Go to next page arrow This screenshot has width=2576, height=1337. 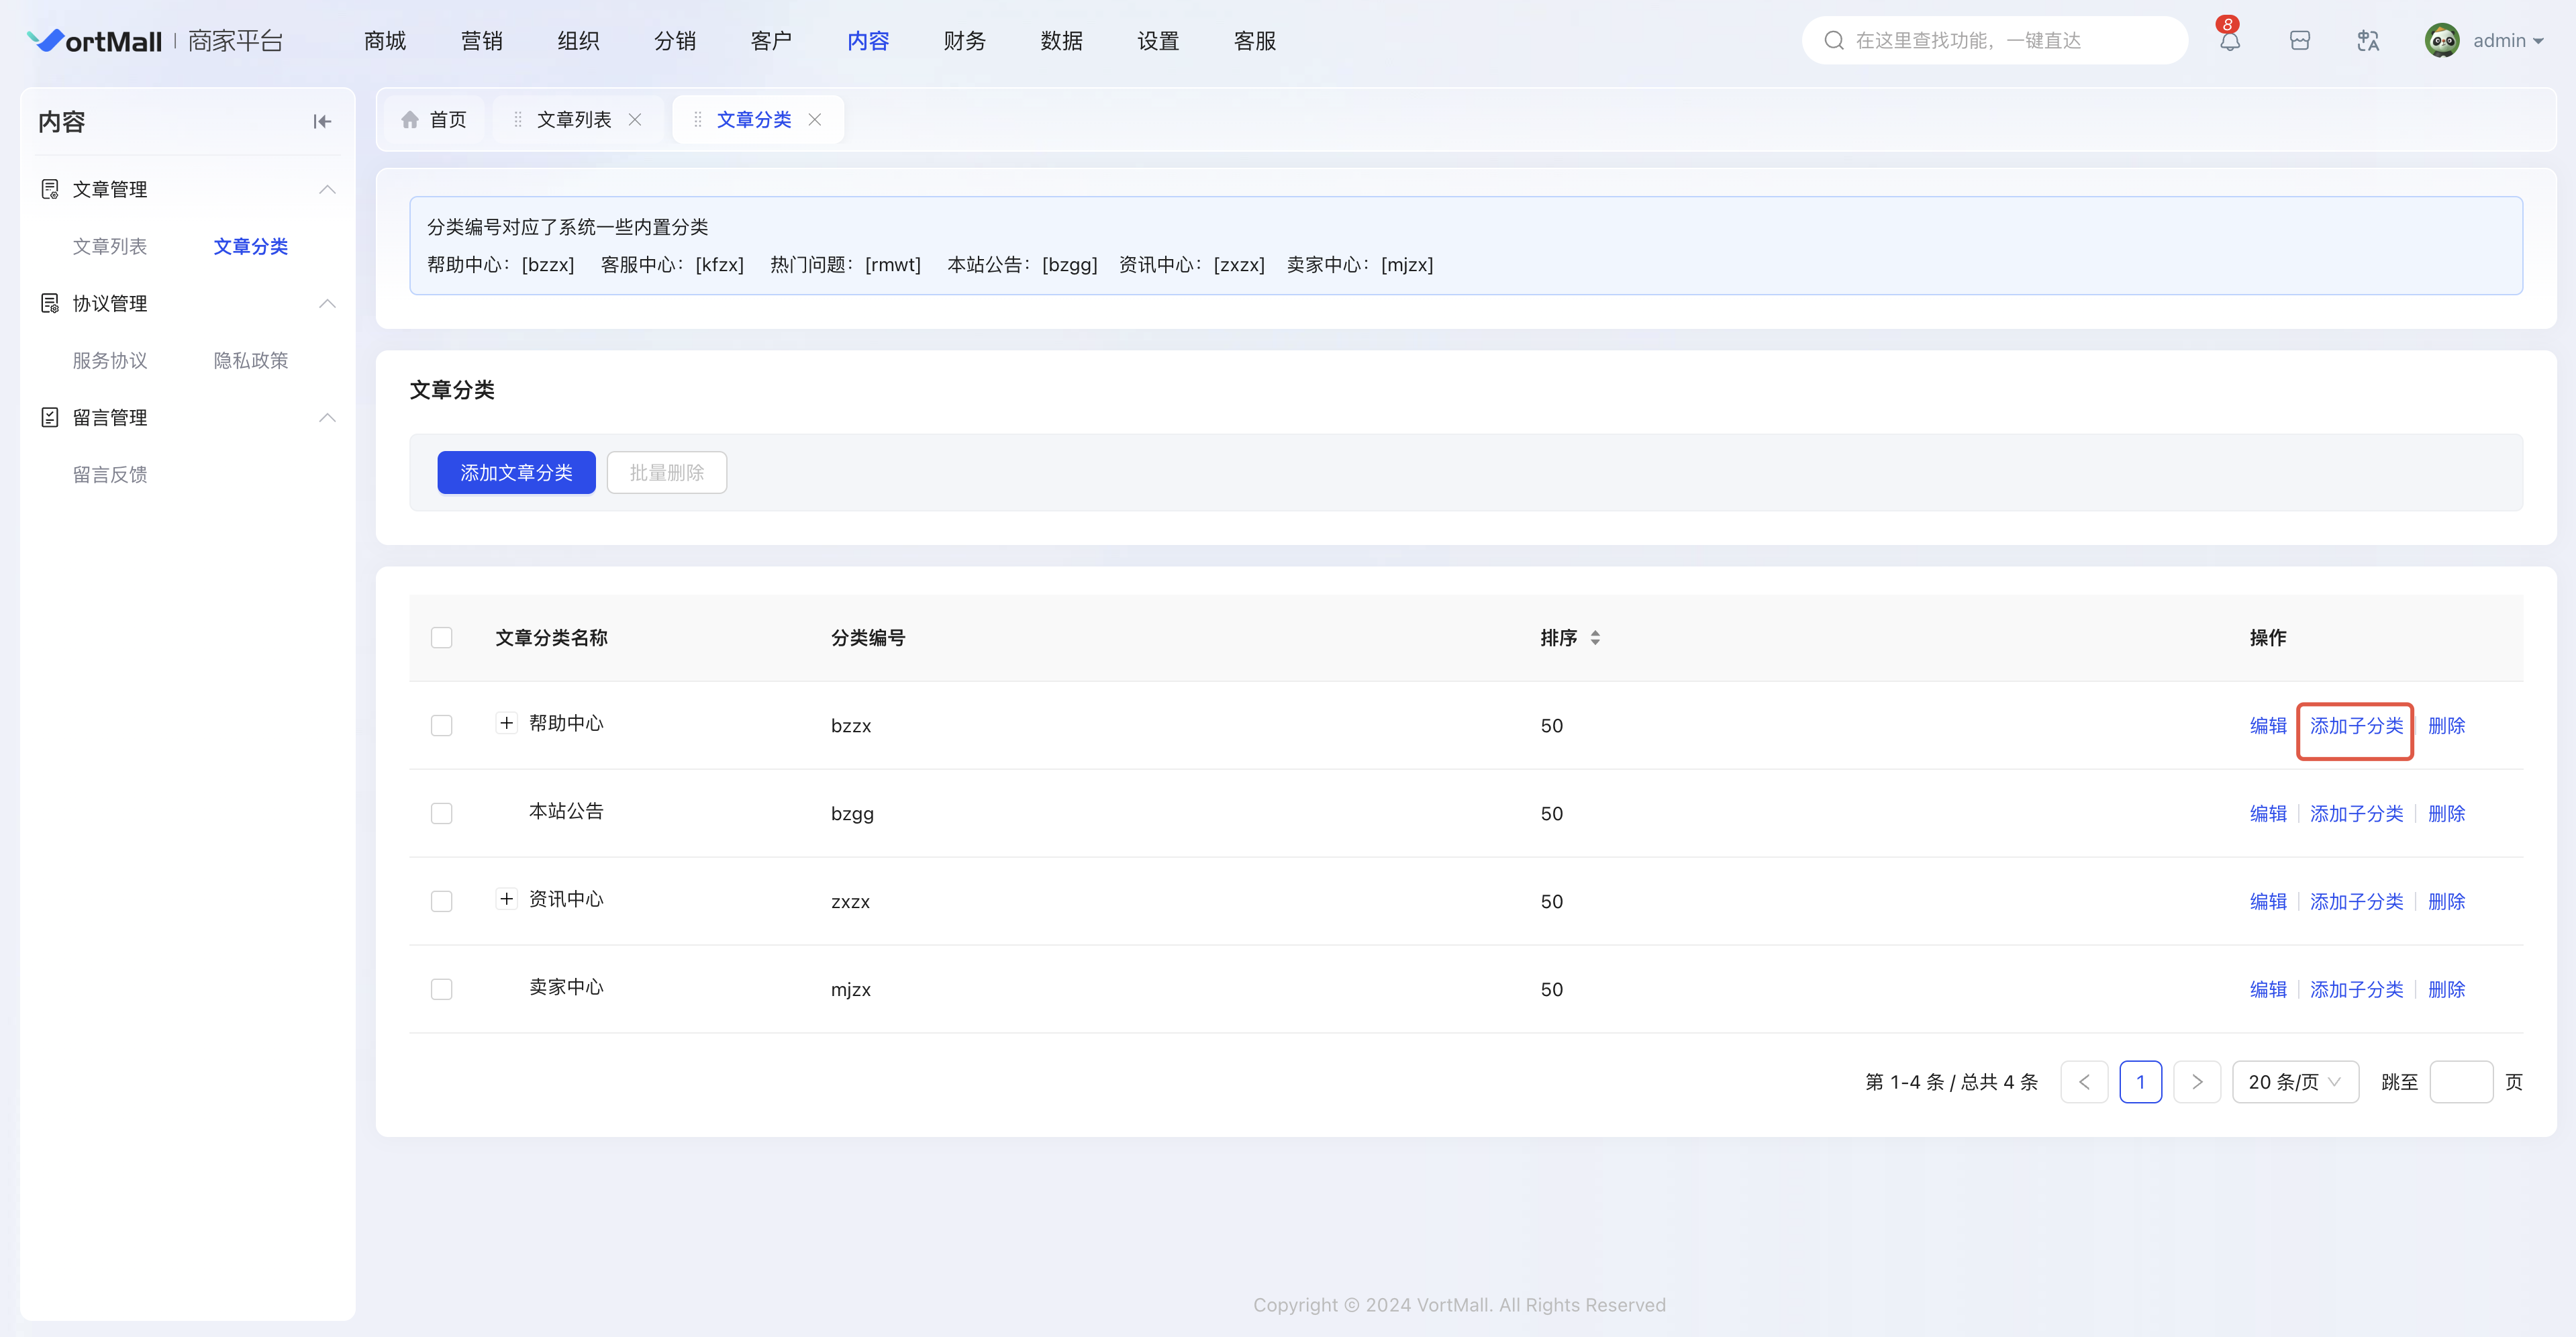[2197, 1082]
